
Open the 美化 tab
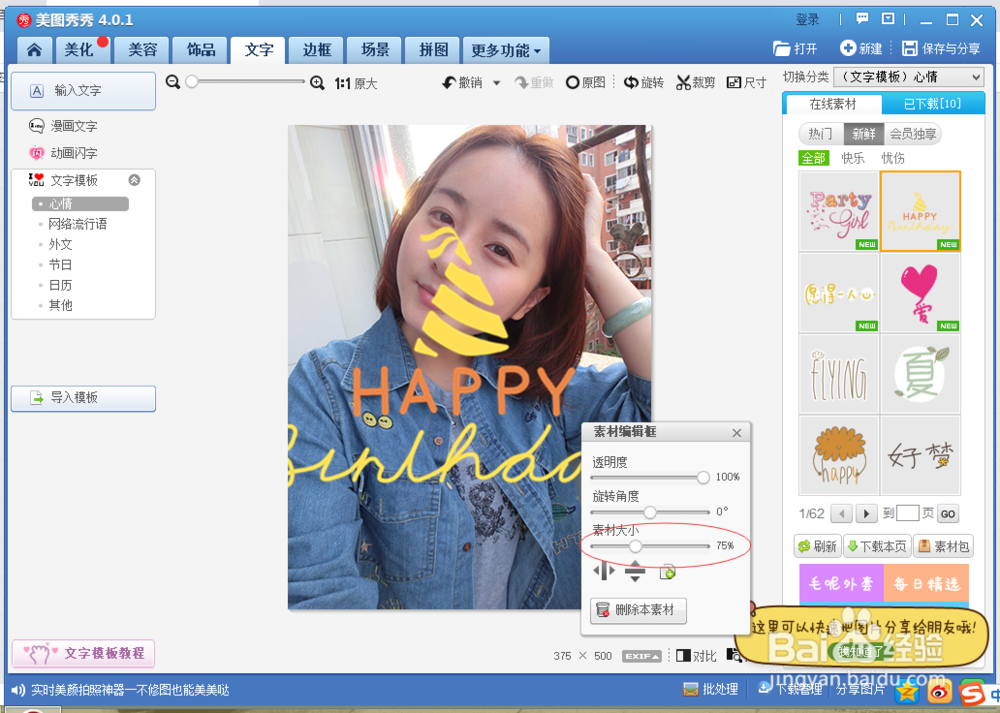[x=82, y=50]
